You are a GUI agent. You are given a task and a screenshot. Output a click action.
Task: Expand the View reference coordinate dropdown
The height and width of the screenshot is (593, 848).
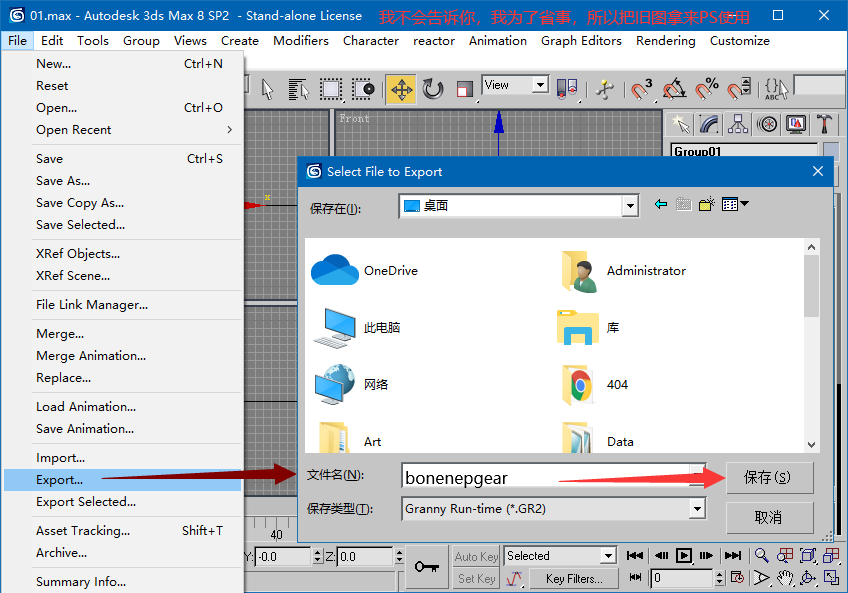(x=540, y=86)
